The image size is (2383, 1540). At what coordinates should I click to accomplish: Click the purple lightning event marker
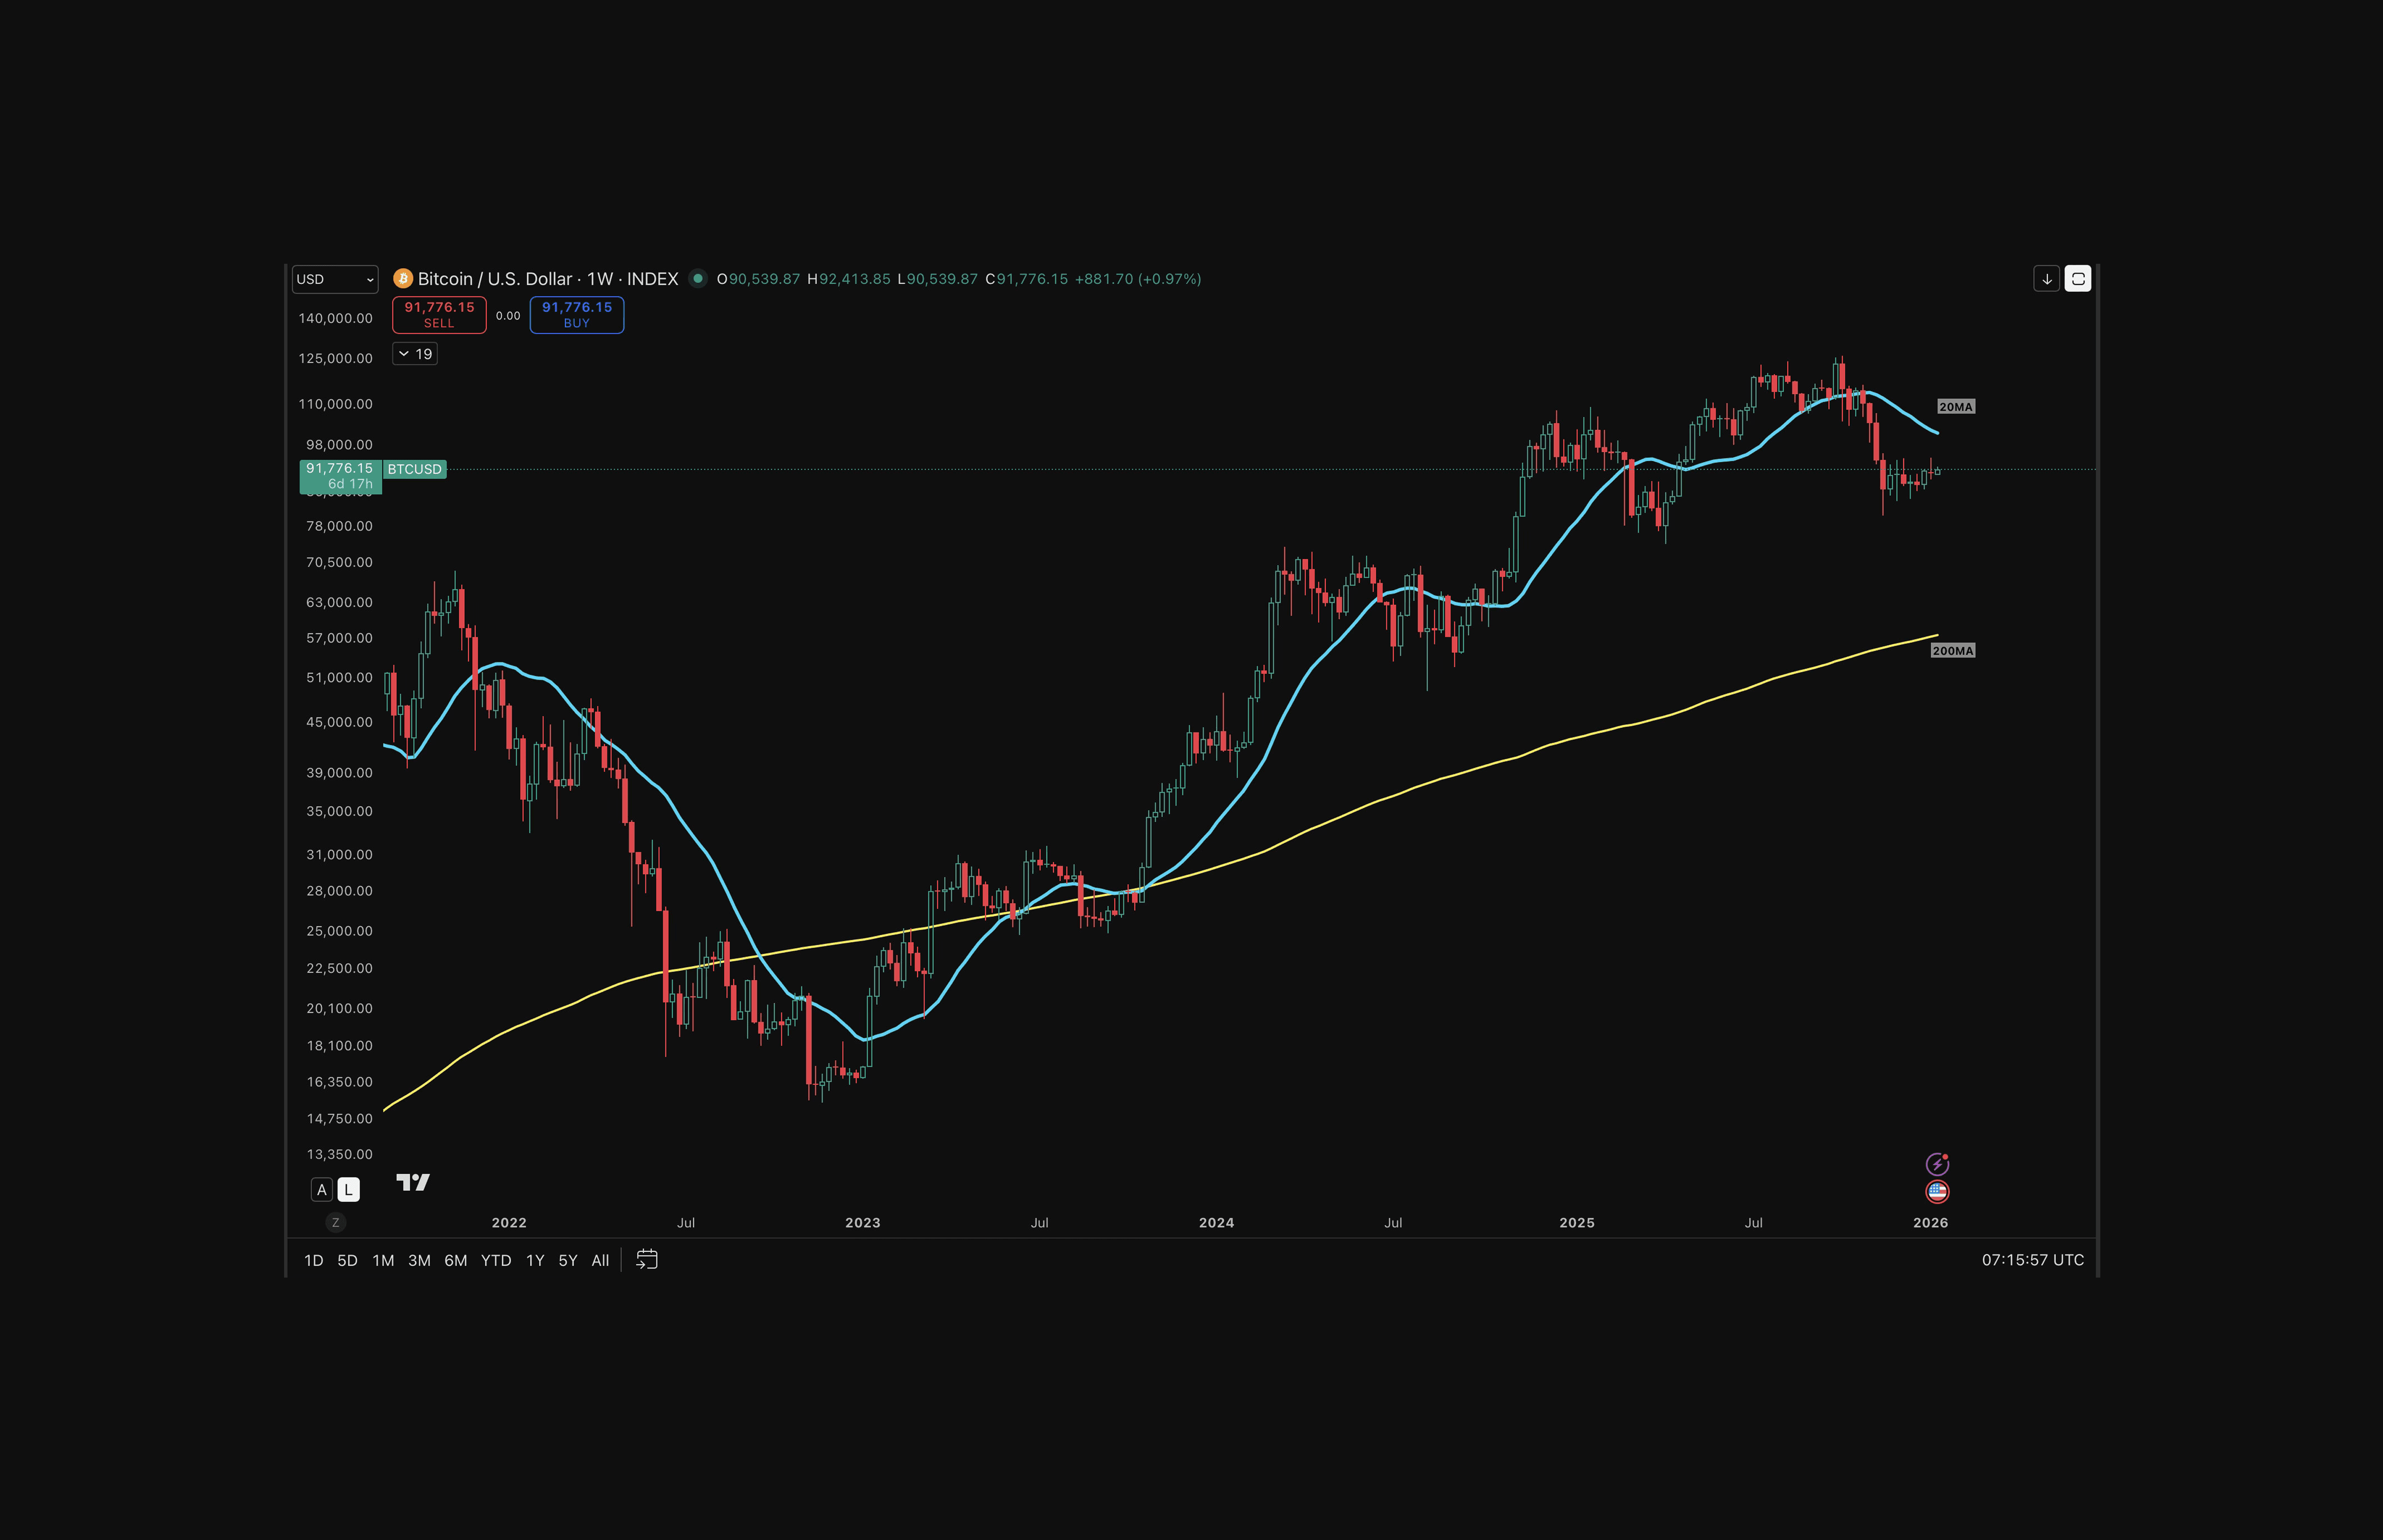pyautogui.click(x=1937, y=1164)
